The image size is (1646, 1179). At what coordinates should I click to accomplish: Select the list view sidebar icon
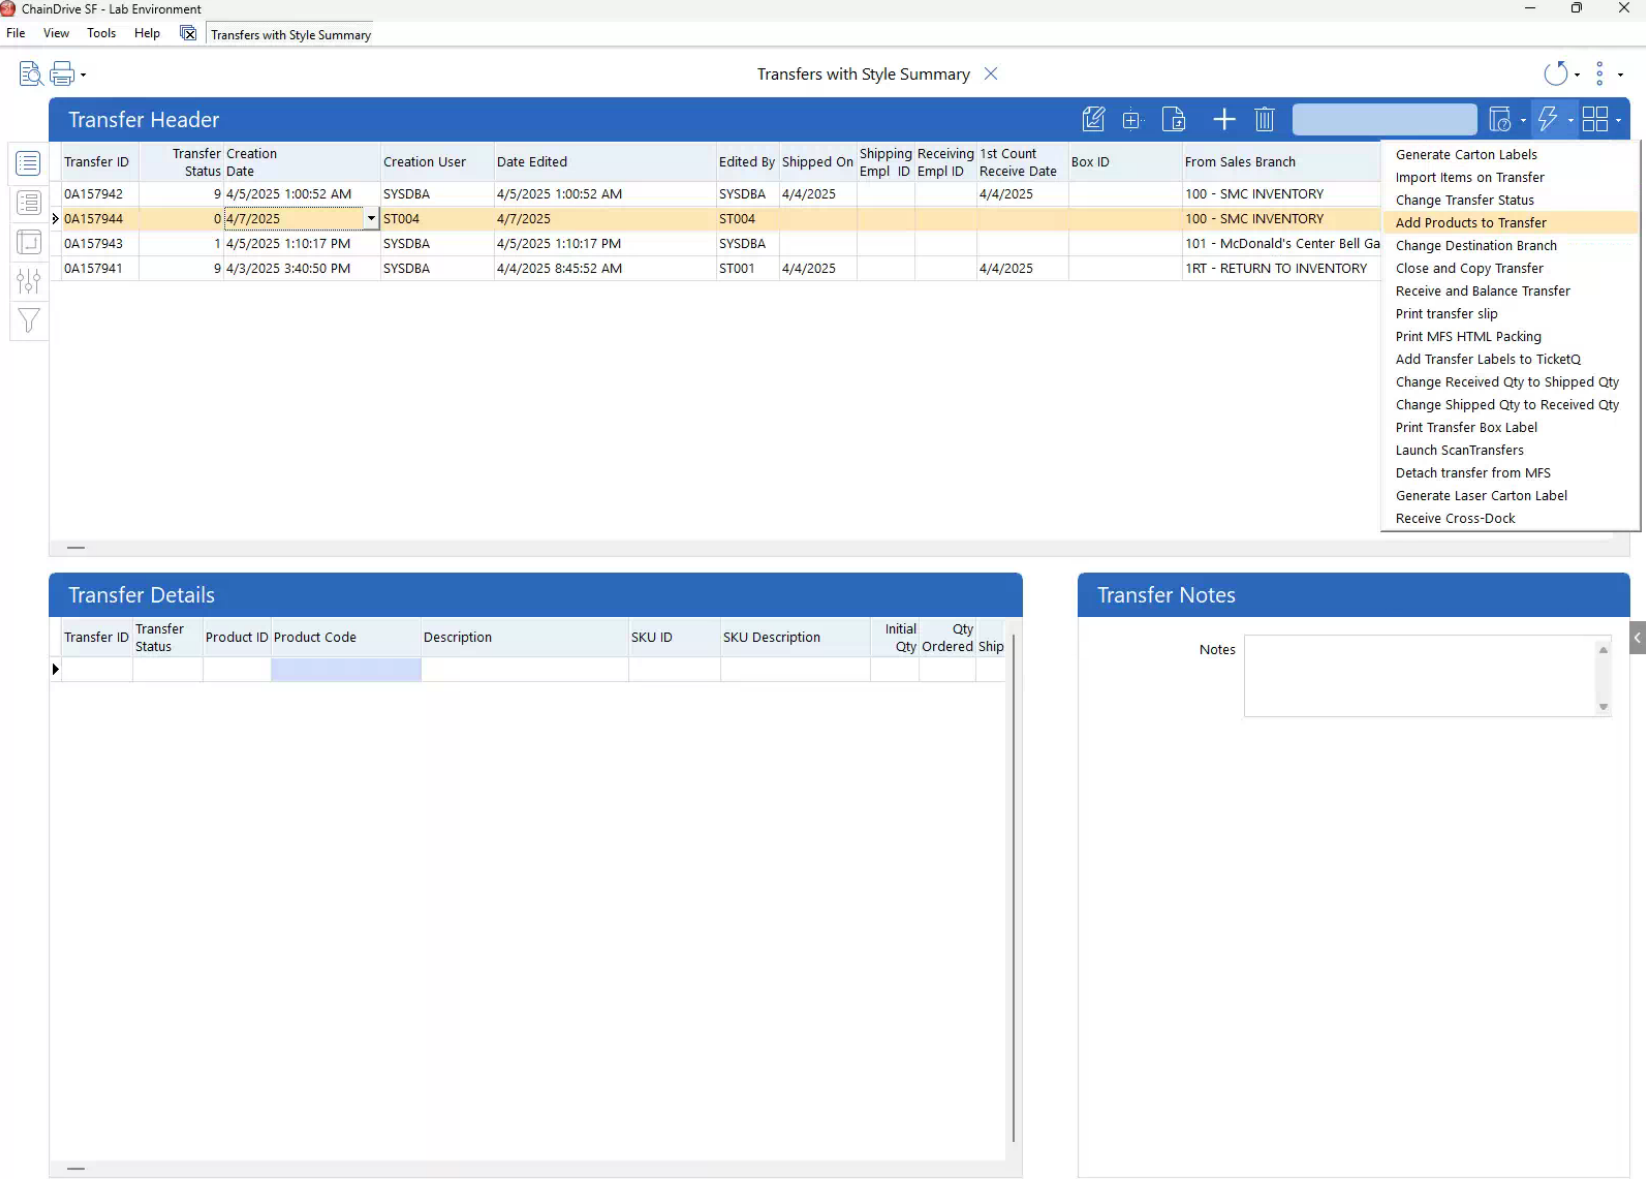28,163
